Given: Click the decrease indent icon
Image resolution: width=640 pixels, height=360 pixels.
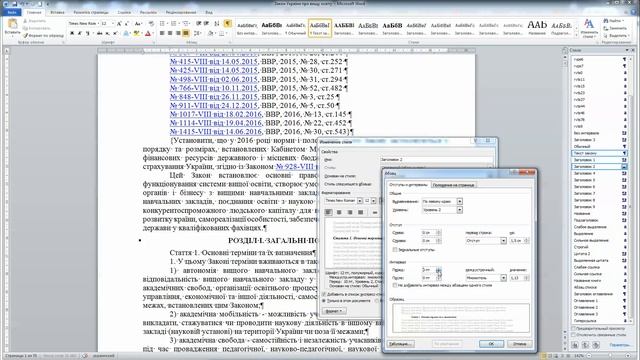Looking at the screenshot, I should click(199, 24).
